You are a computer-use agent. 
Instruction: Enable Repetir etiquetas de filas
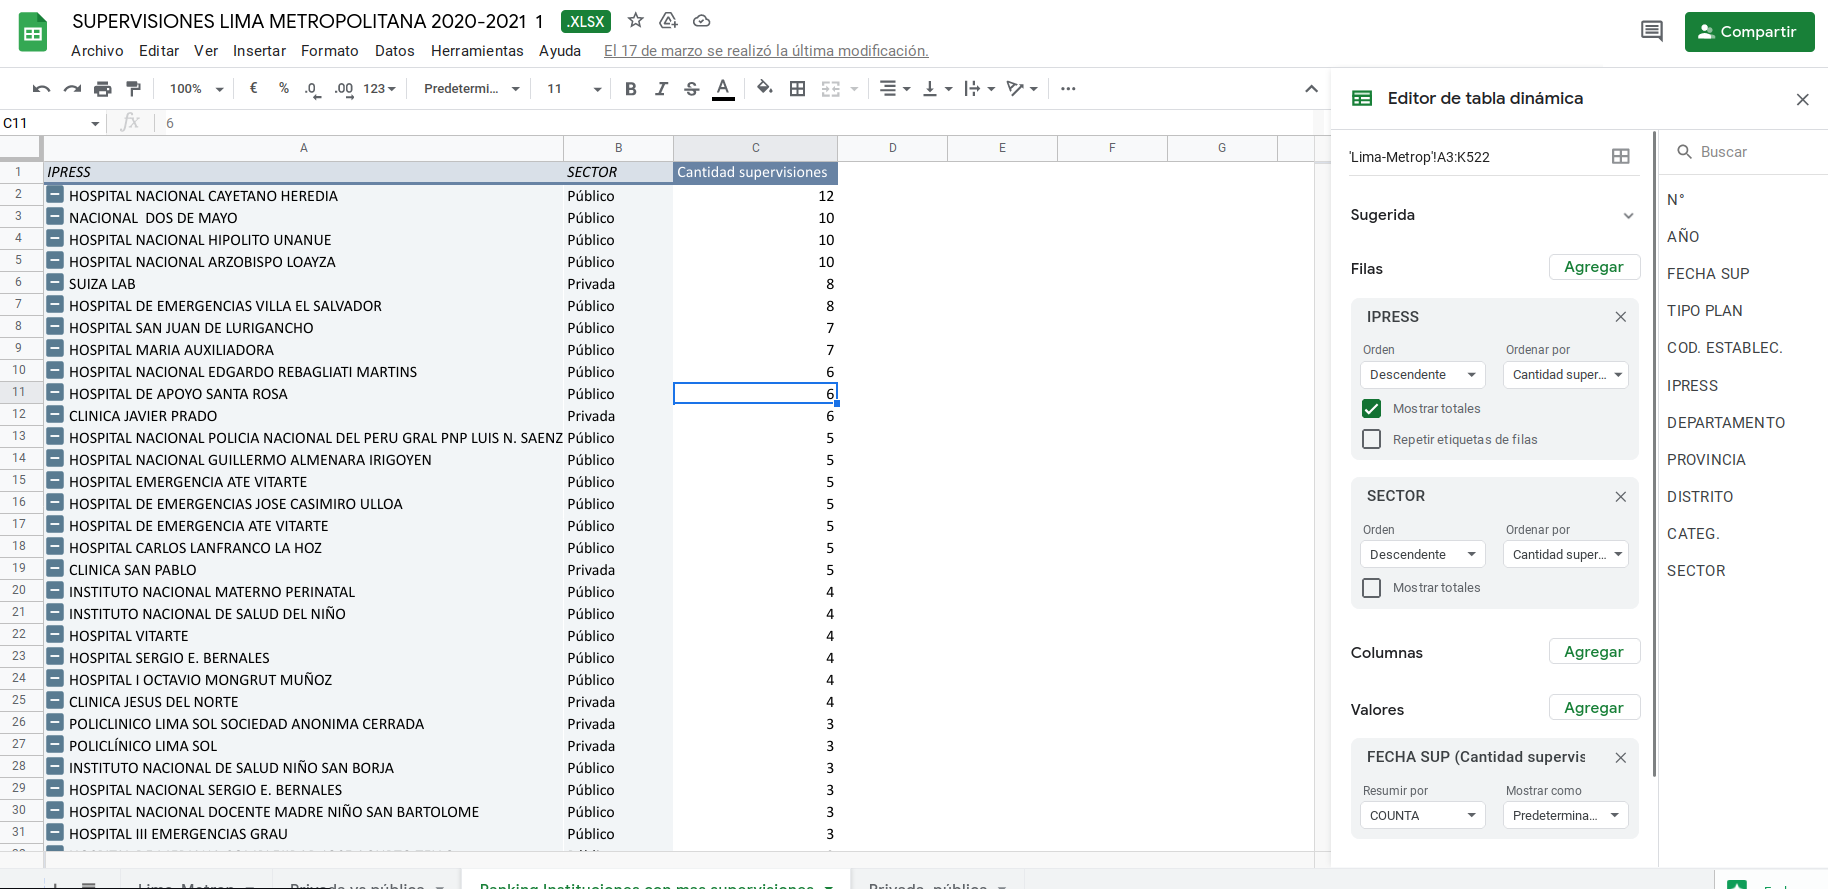[x=1372, y=440]
